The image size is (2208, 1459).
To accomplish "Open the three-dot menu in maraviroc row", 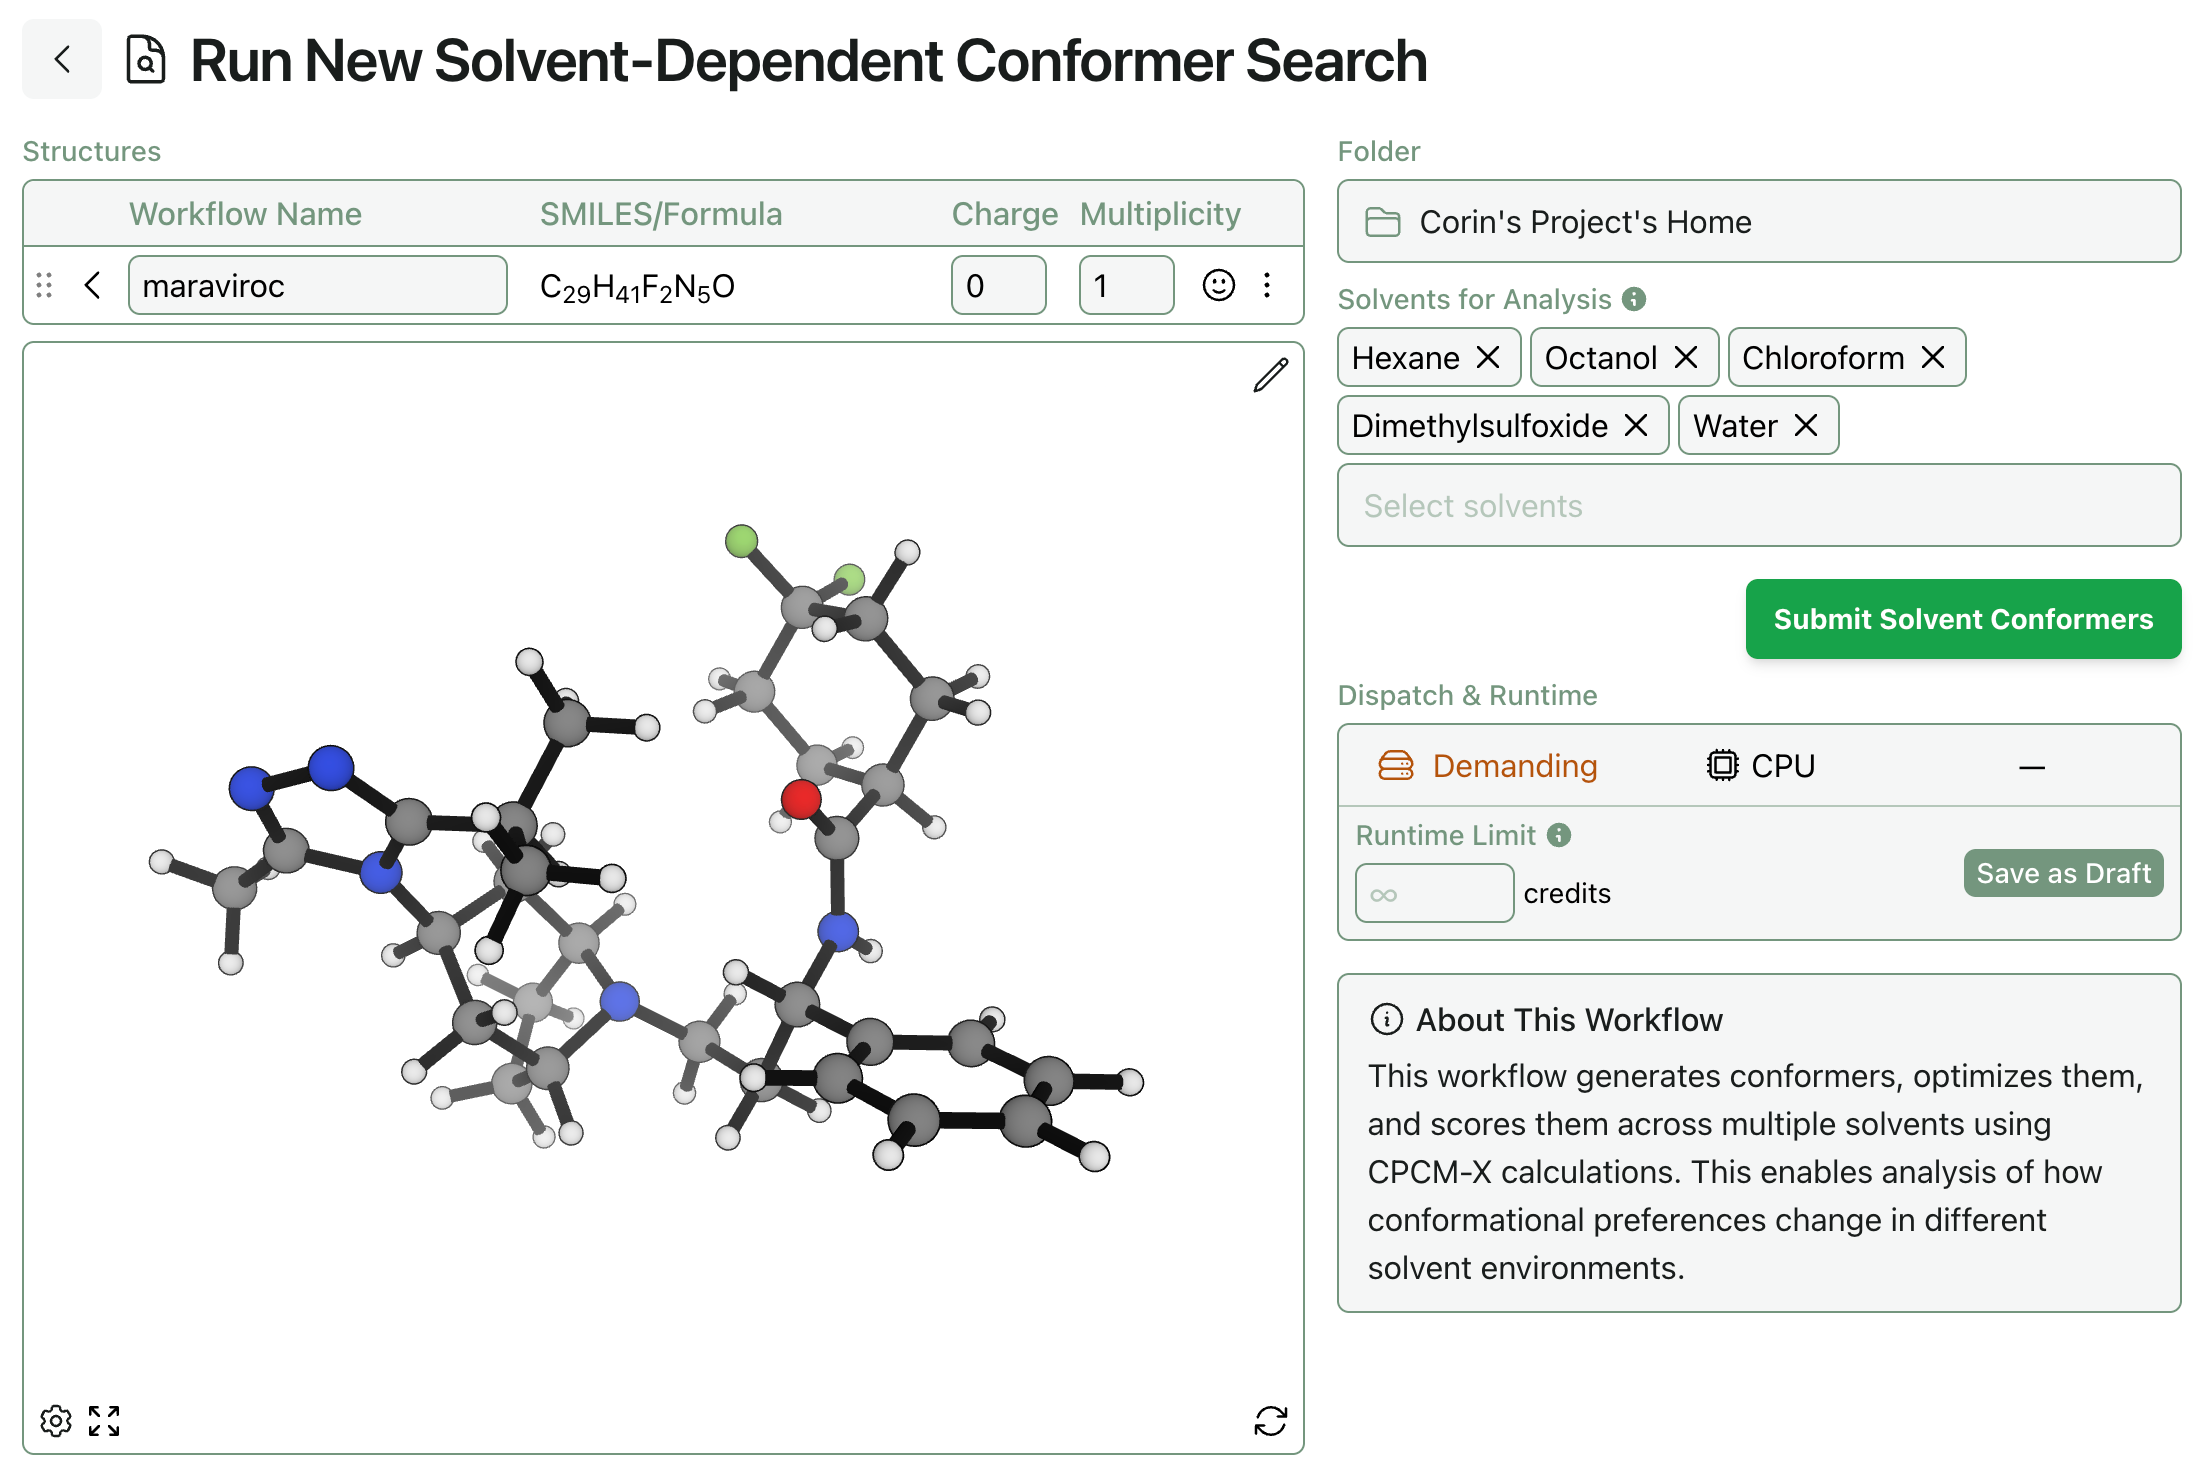I will point(1267,286).
